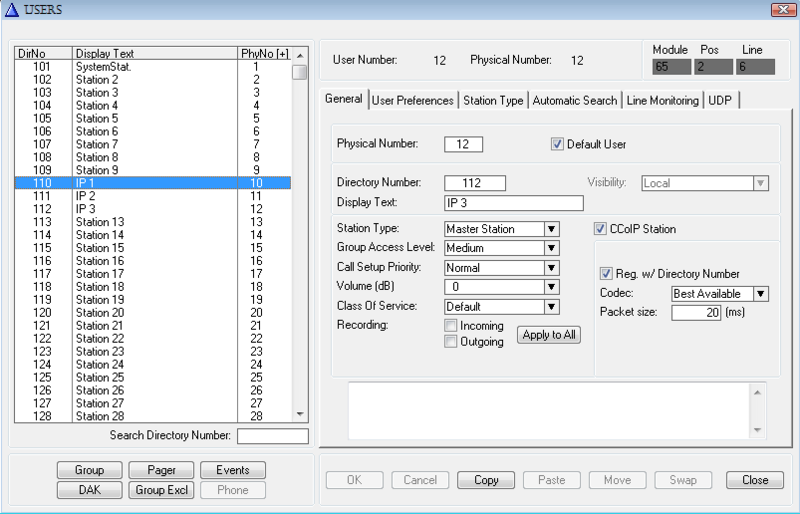Viewport: 800px width, 514px height.
Task: Open the Class Of Service dropdown
Action: click(x=551, y=307)
